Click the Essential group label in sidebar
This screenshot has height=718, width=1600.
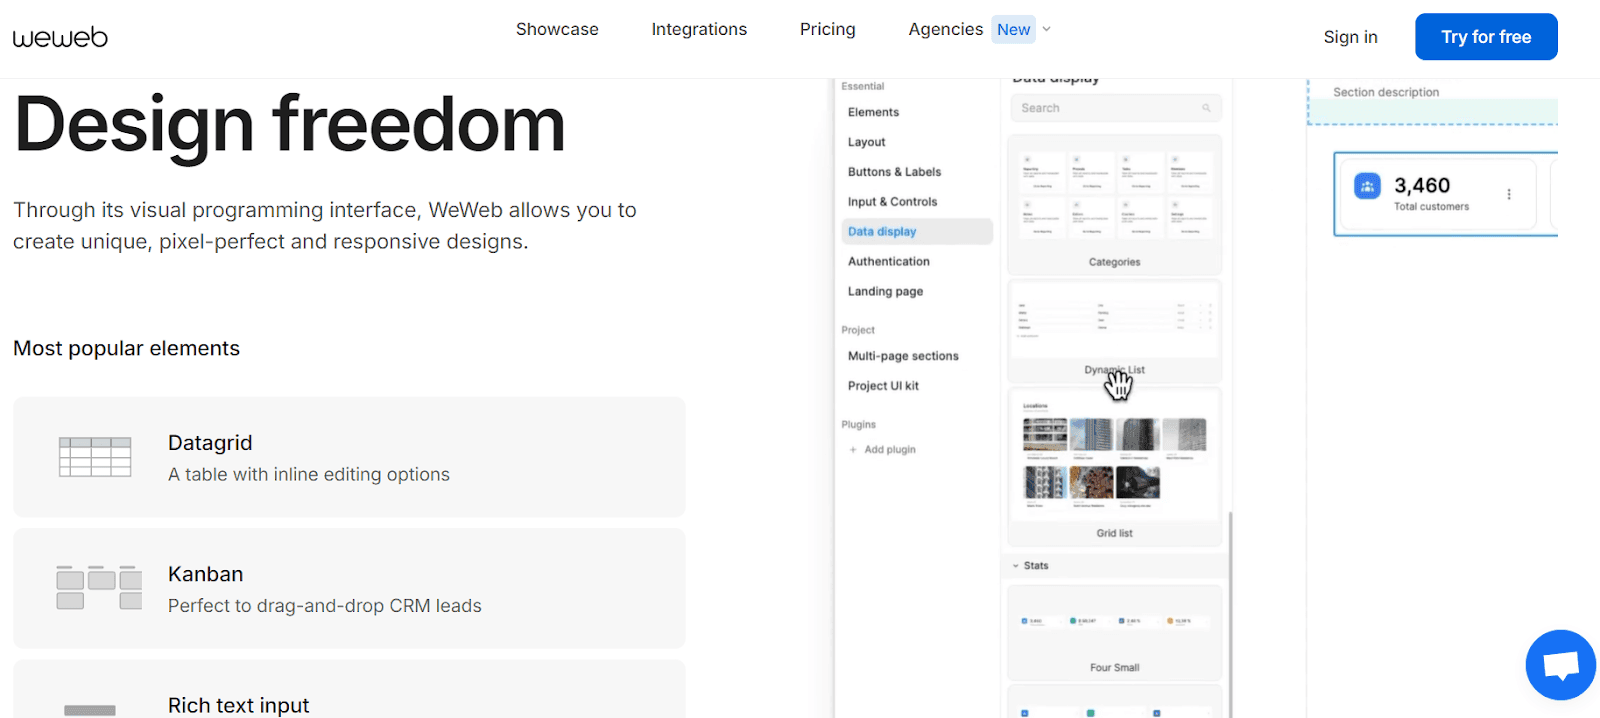862,86
